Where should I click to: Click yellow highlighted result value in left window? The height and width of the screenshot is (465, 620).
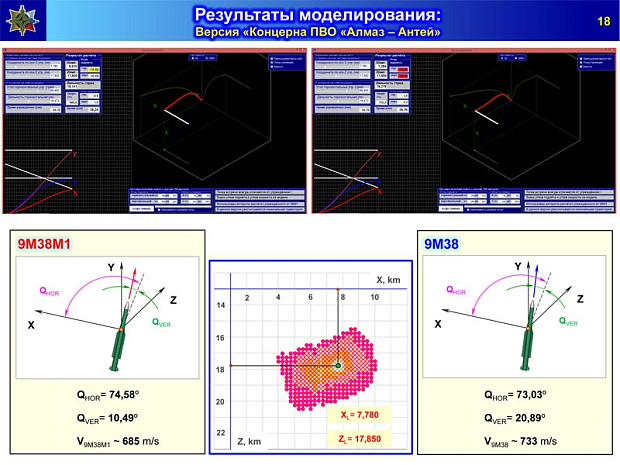click(x=93, y=70)
